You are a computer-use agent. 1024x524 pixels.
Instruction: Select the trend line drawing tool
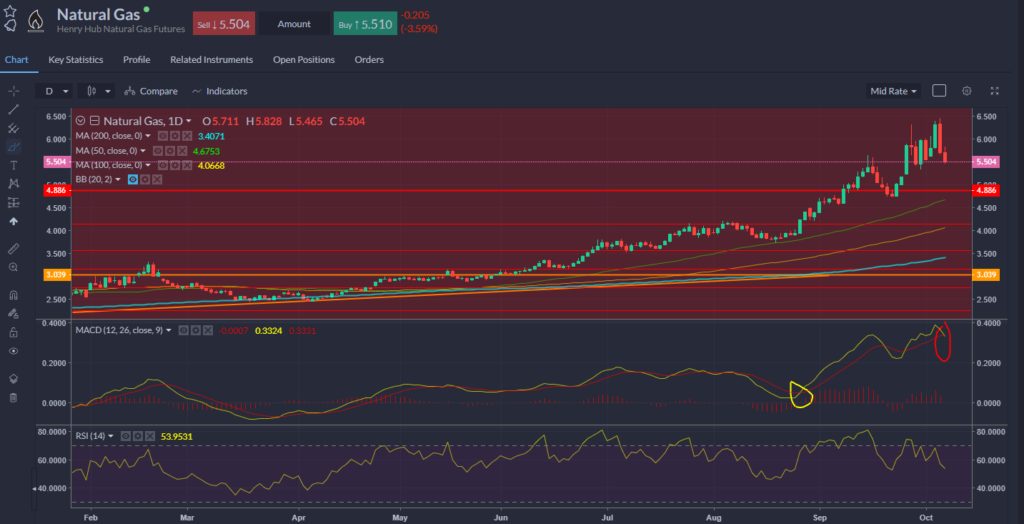point(14,108)
